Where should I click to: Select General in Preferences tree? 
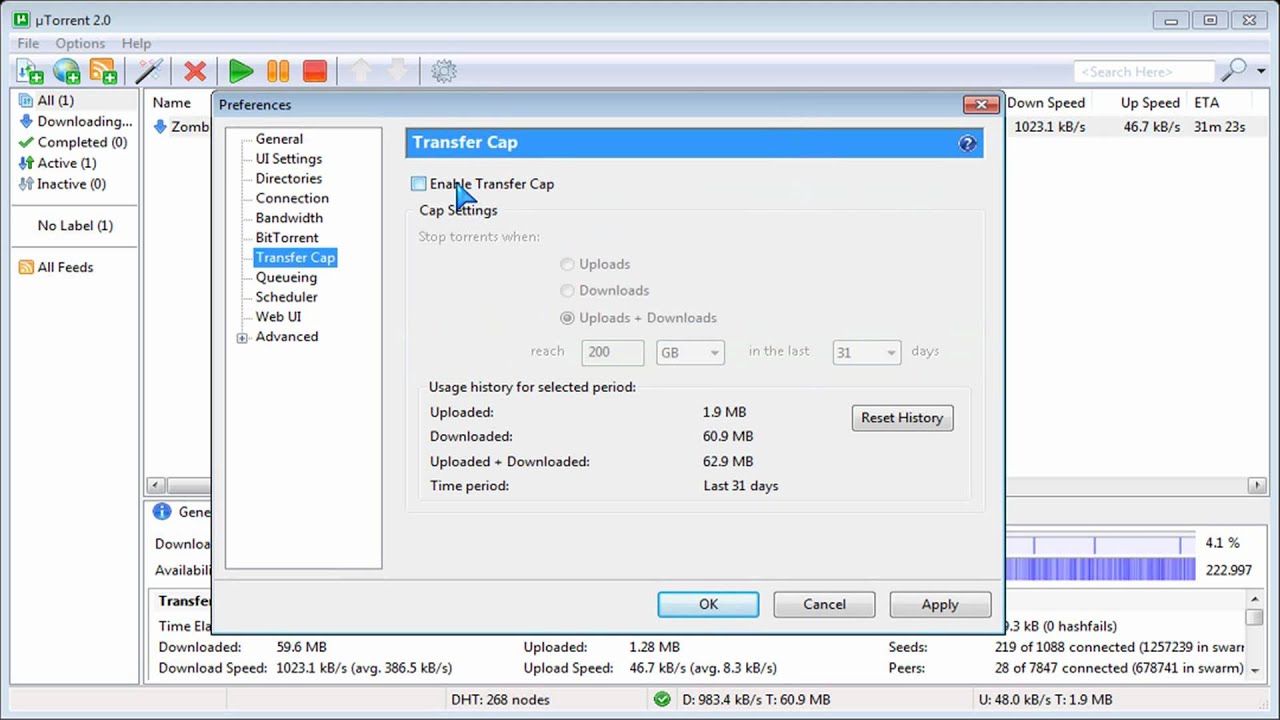point(279,139)
